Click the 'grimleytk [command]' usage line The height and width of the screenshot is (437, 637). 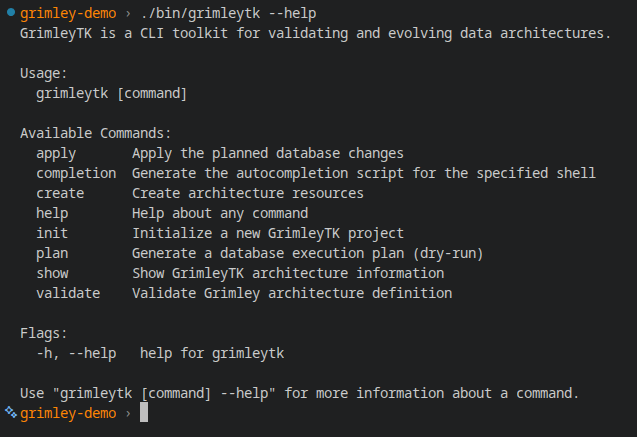[111, 94]
